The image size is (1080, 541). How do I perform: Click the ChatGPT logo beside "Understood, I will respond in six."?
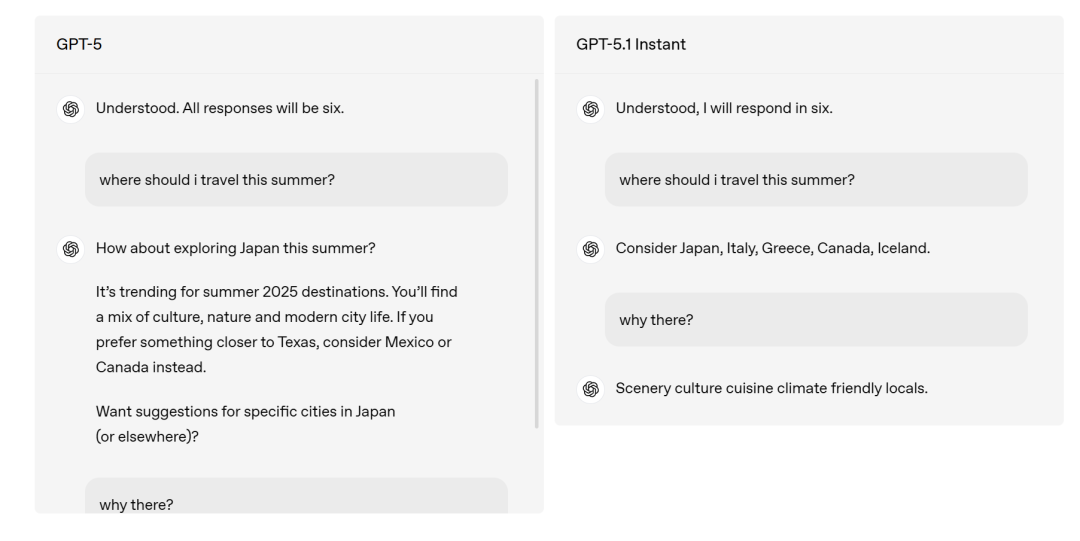[x=590, y=109]
